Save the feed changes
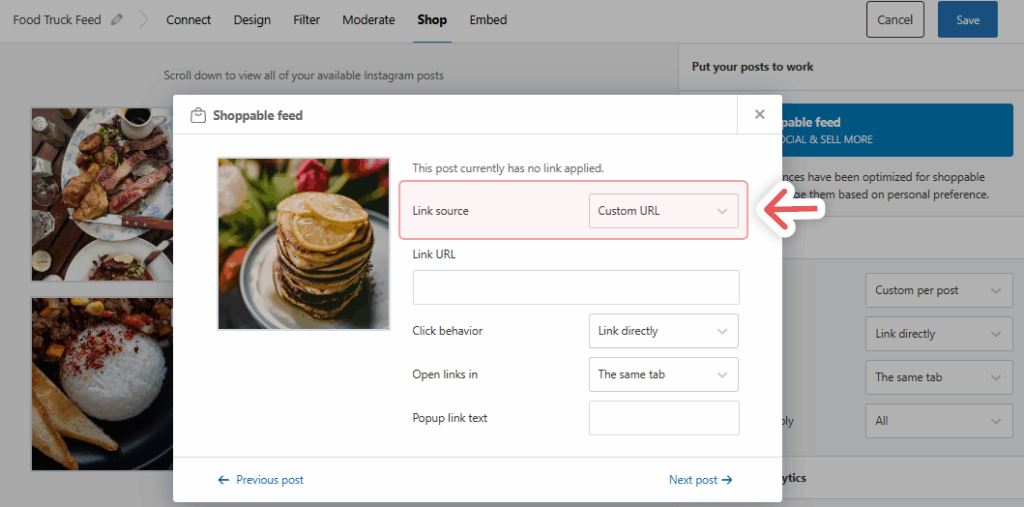 [x=967, y=20]
